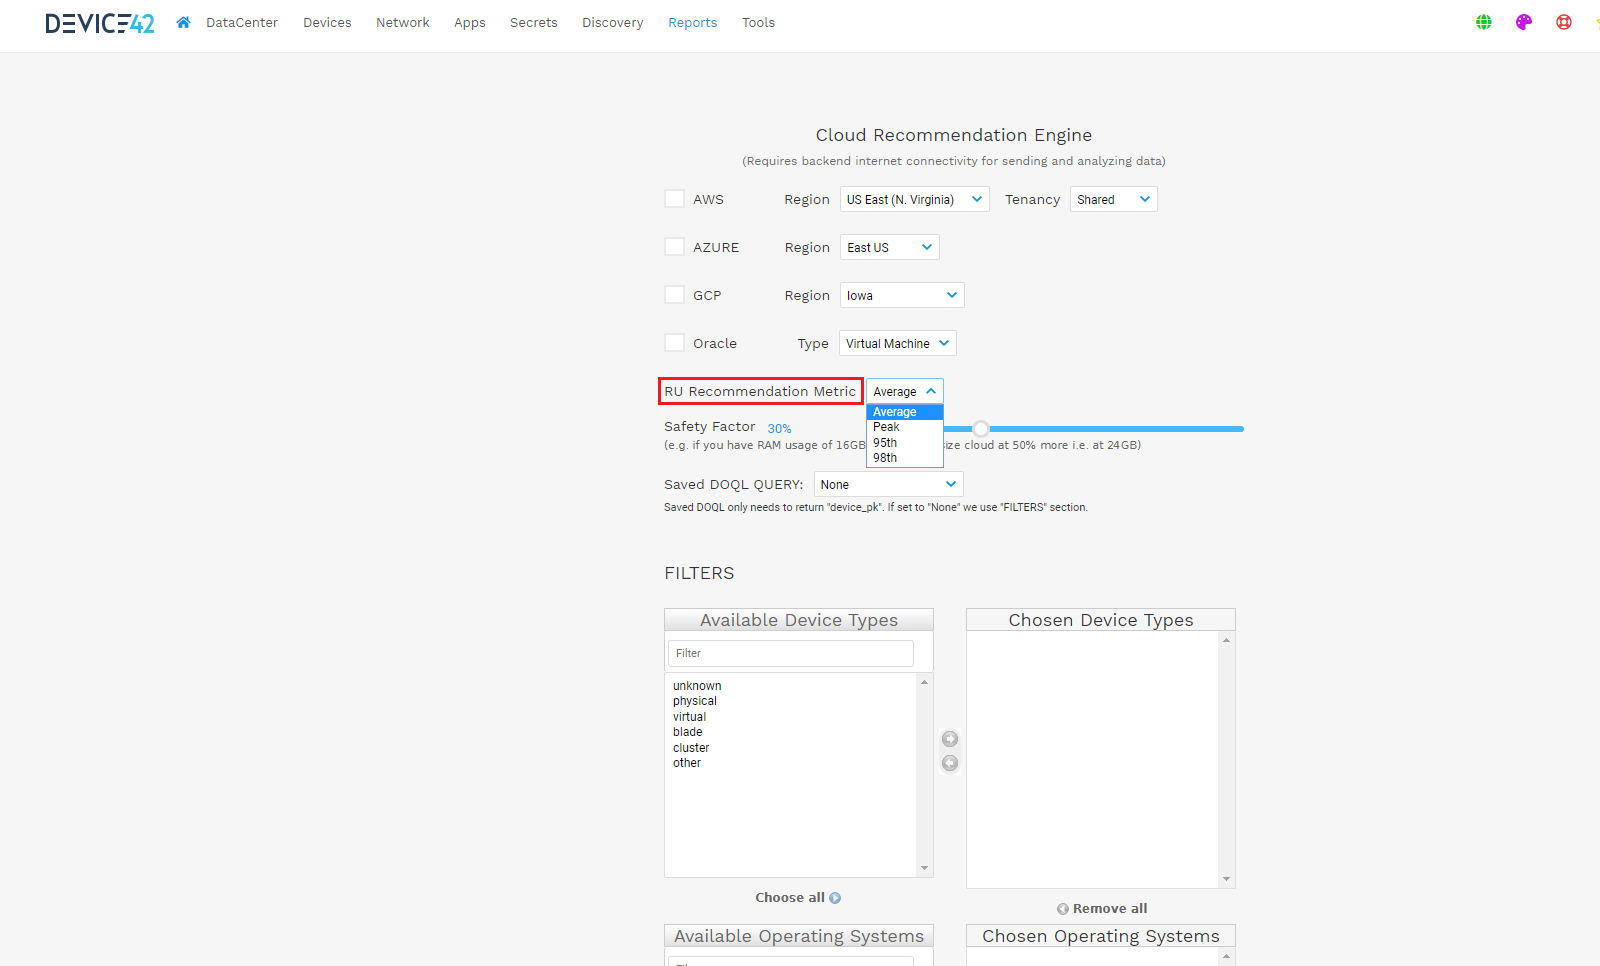
Task: Open the Tenancy Shared dropdown
Action: pos(1114,199)
